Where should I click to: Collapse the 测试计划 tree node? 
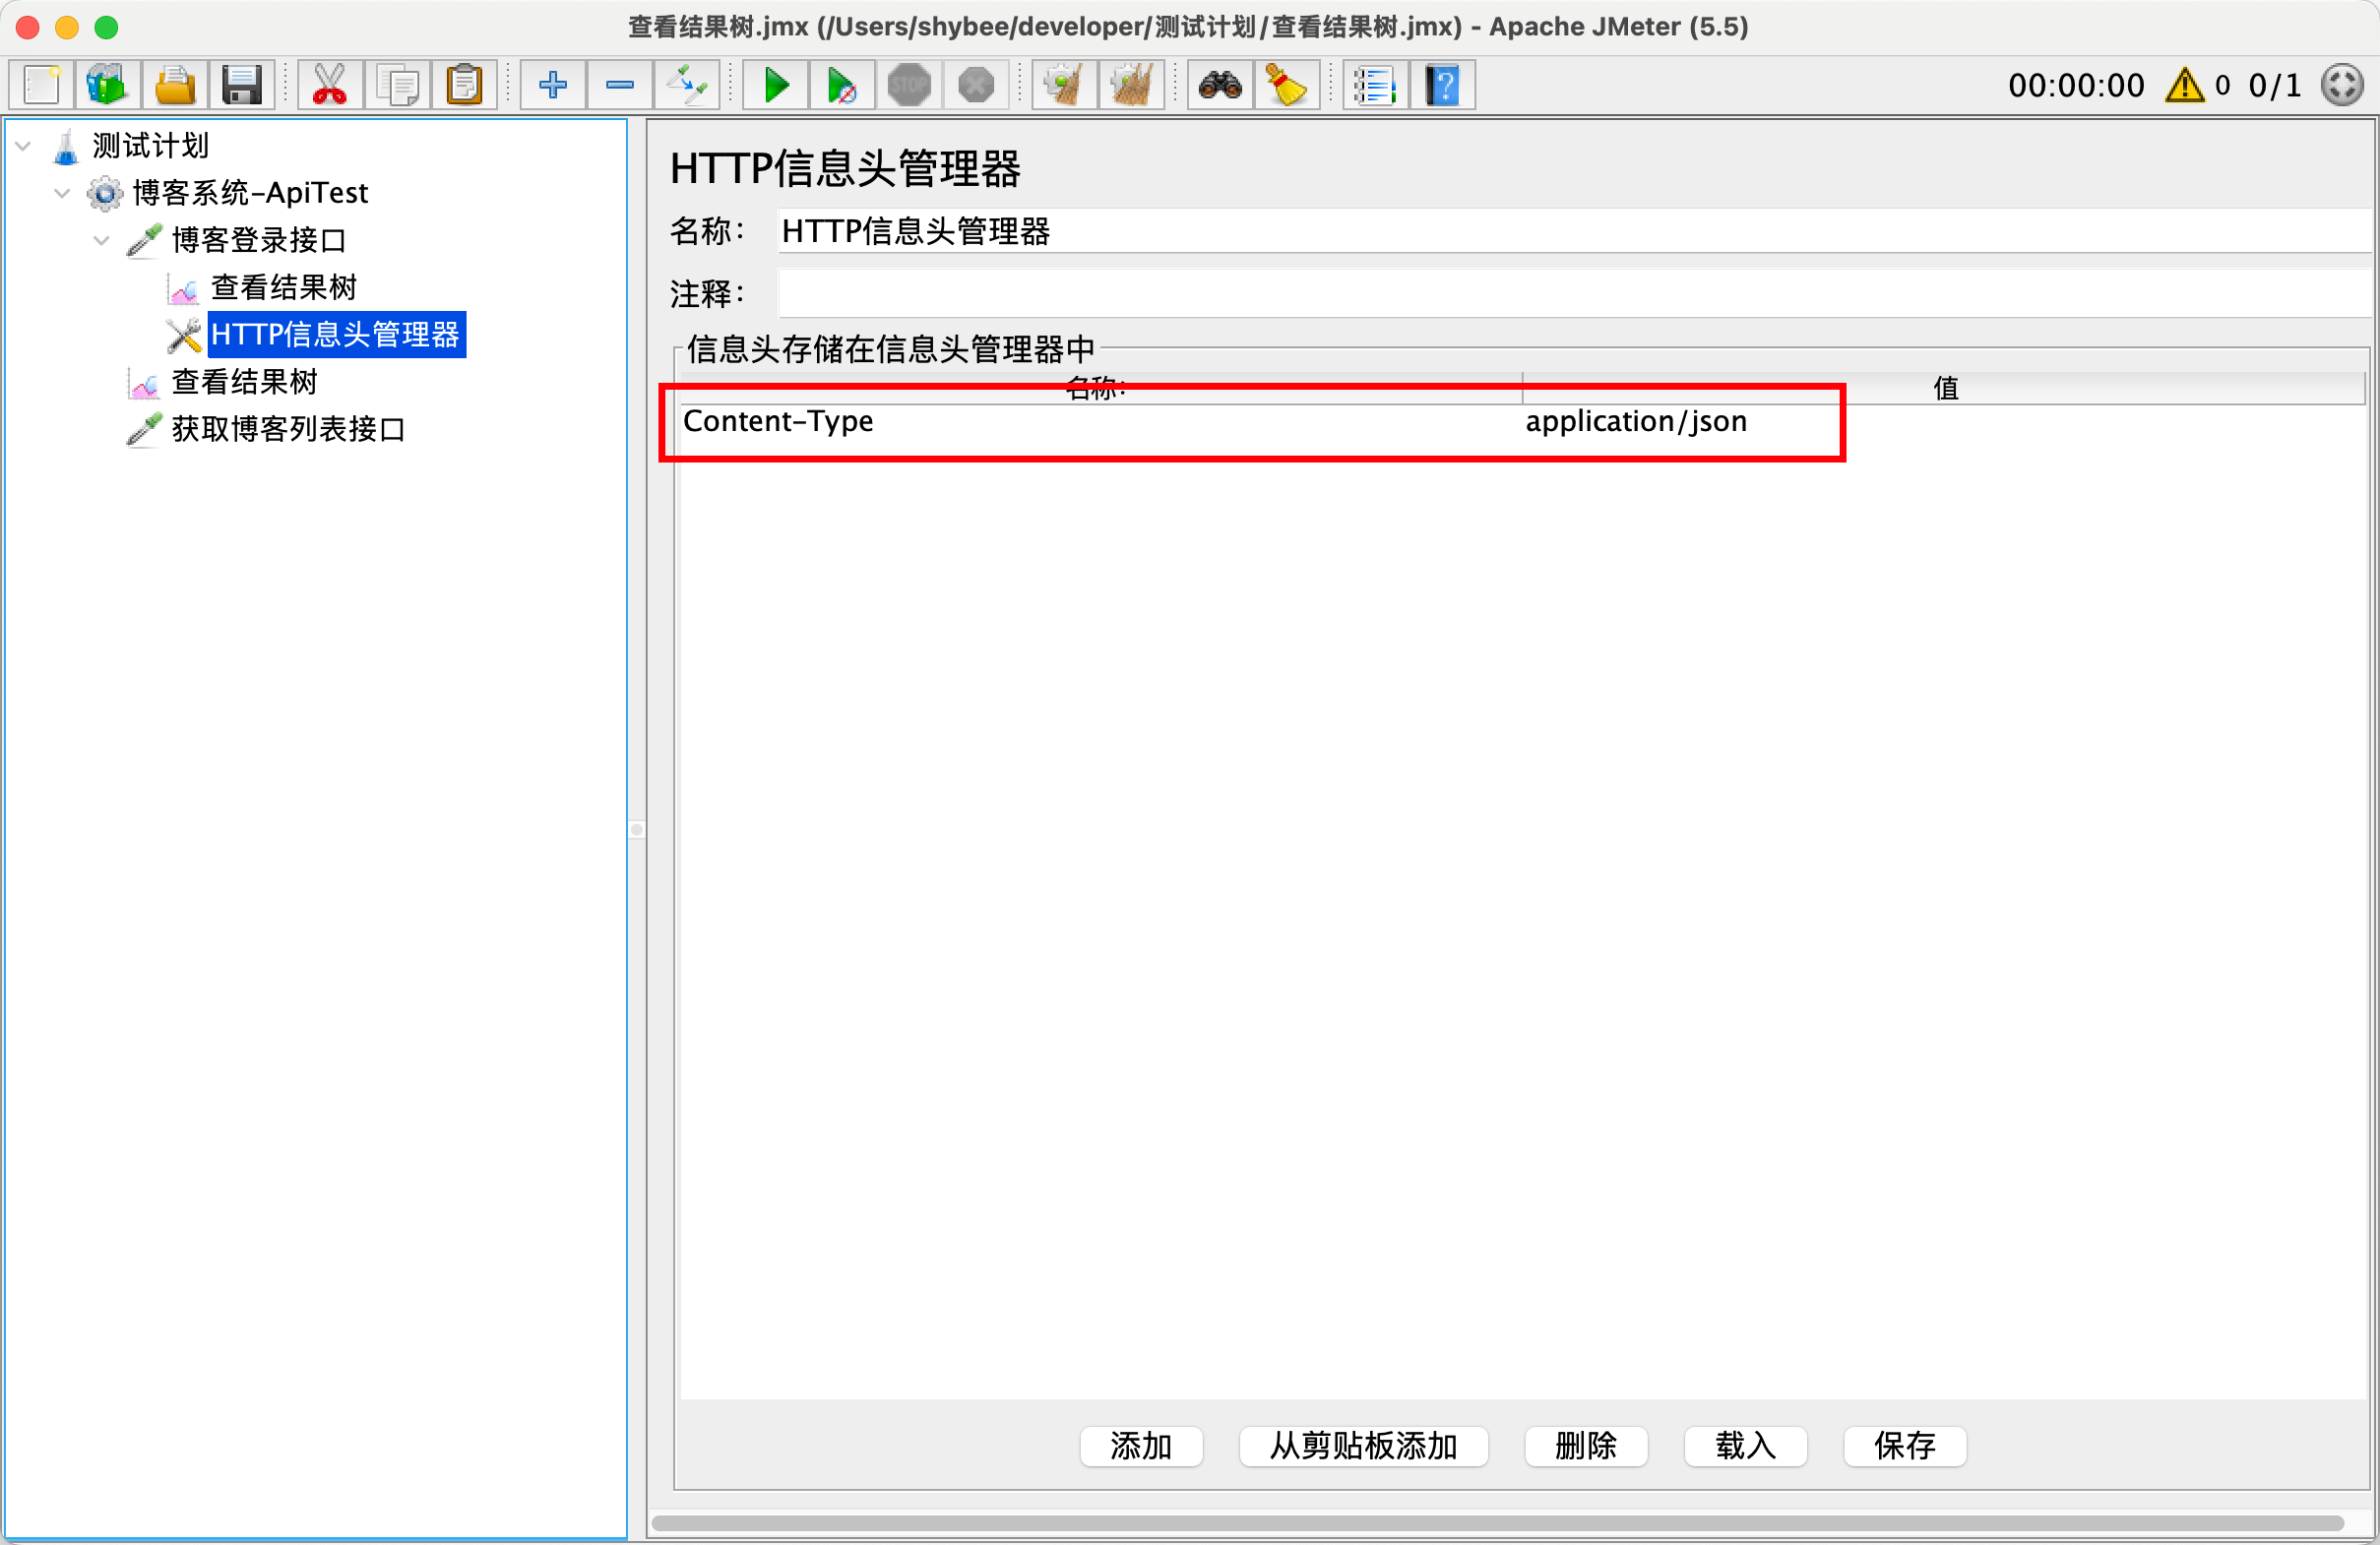click(x=24, y=146)
